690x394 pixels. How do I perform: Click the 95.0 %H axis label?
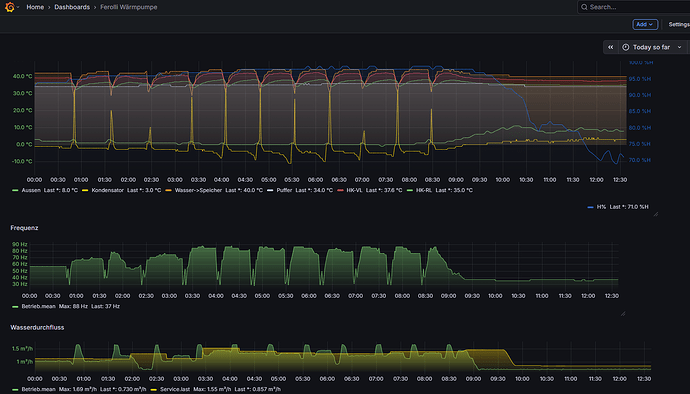pos(640,79)
